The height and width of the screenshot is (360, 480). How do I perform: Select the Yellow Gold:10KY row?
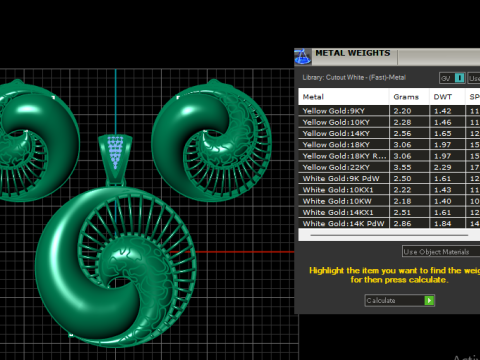coord(389,122)
